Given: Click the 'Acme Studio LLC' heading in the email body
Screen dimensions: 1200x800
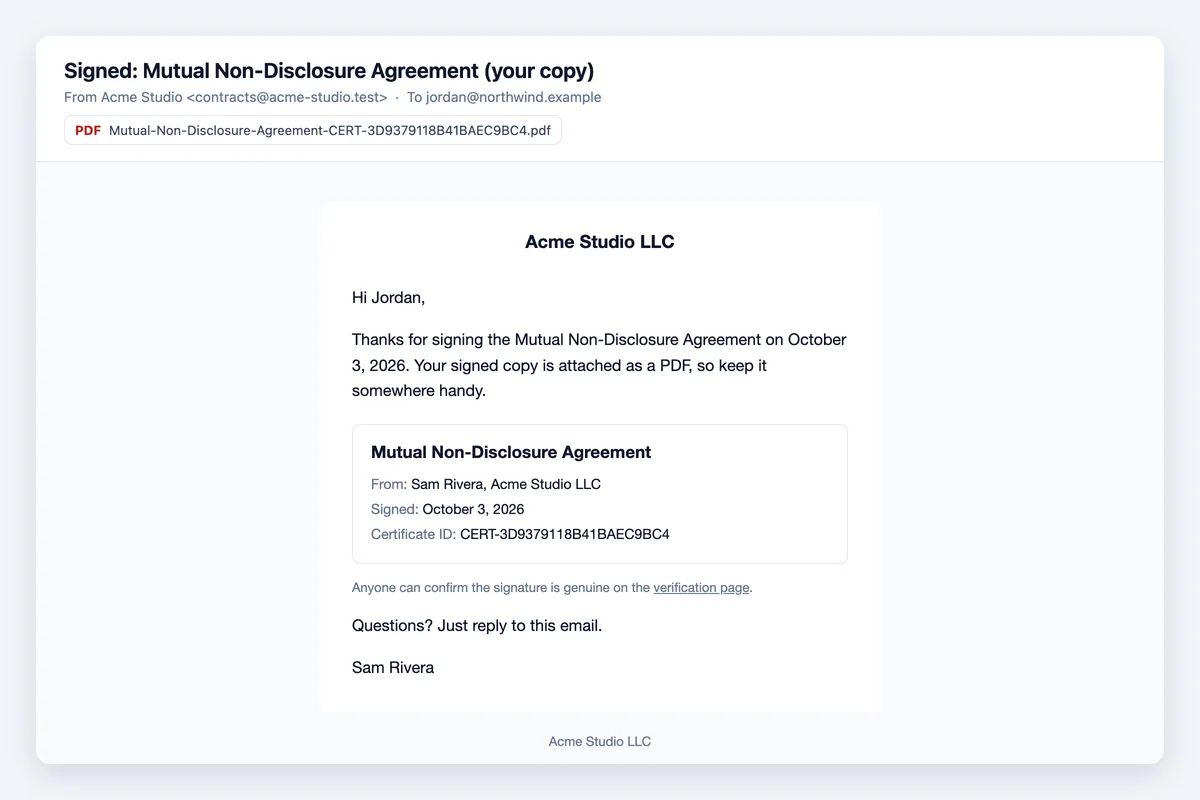Looking at the screenshot, I should click(x=600, y=242).
